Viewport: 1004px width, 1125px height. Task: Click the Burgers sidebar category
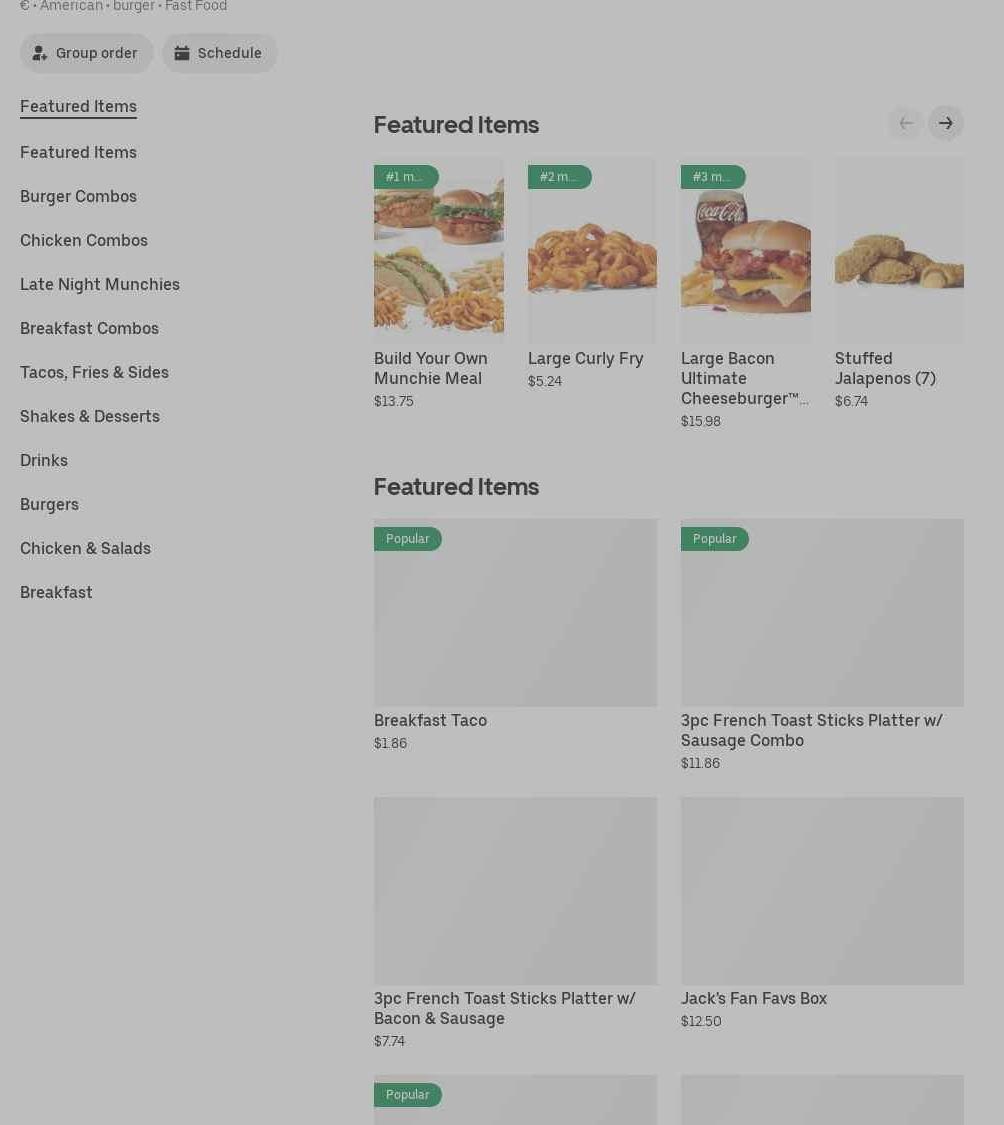point(49,504)
